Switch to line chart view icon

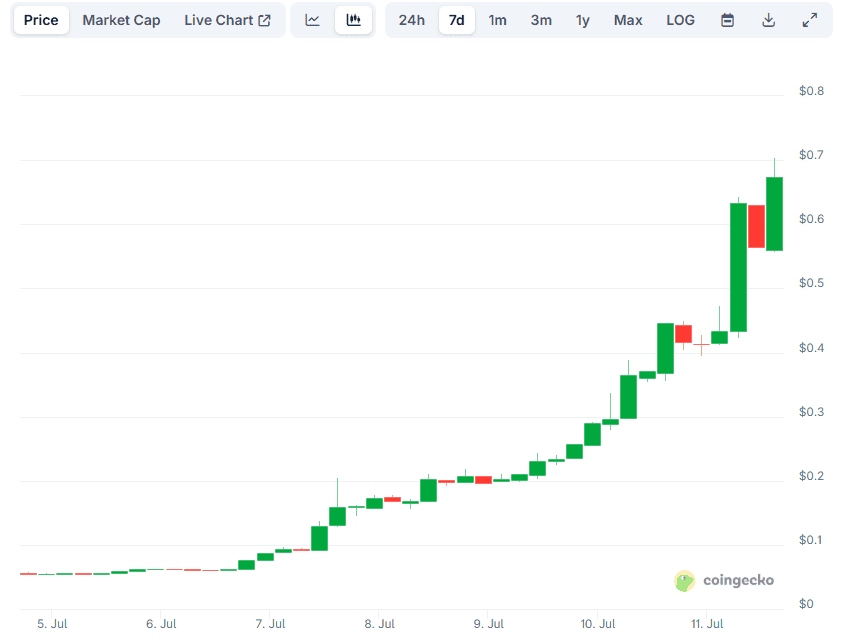[314, 20]
